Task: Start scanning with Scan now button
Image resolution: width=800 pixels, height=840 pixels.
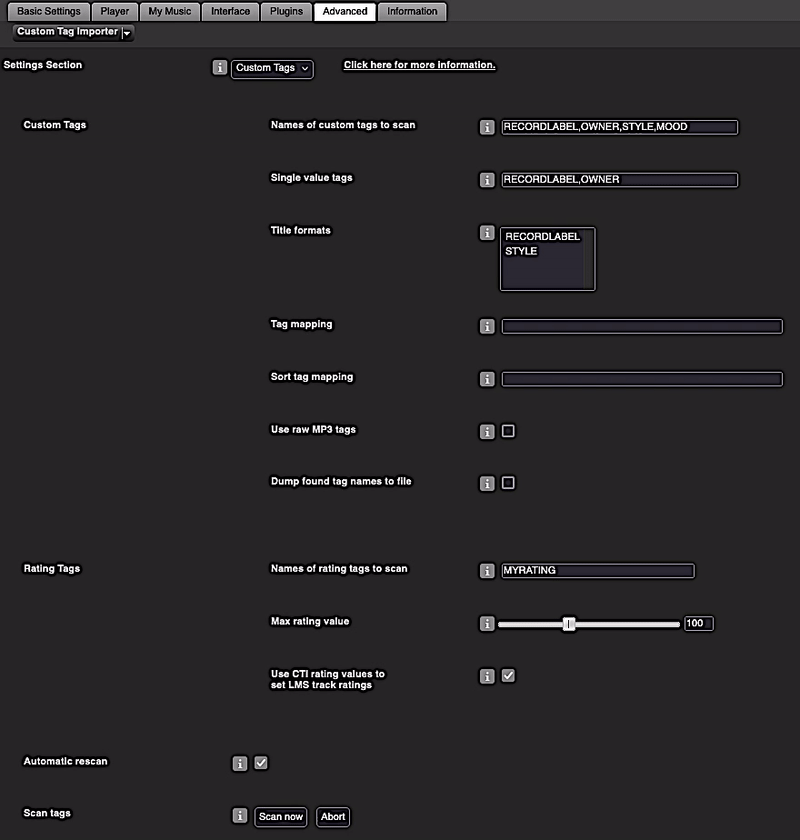Action: point(281,817)
